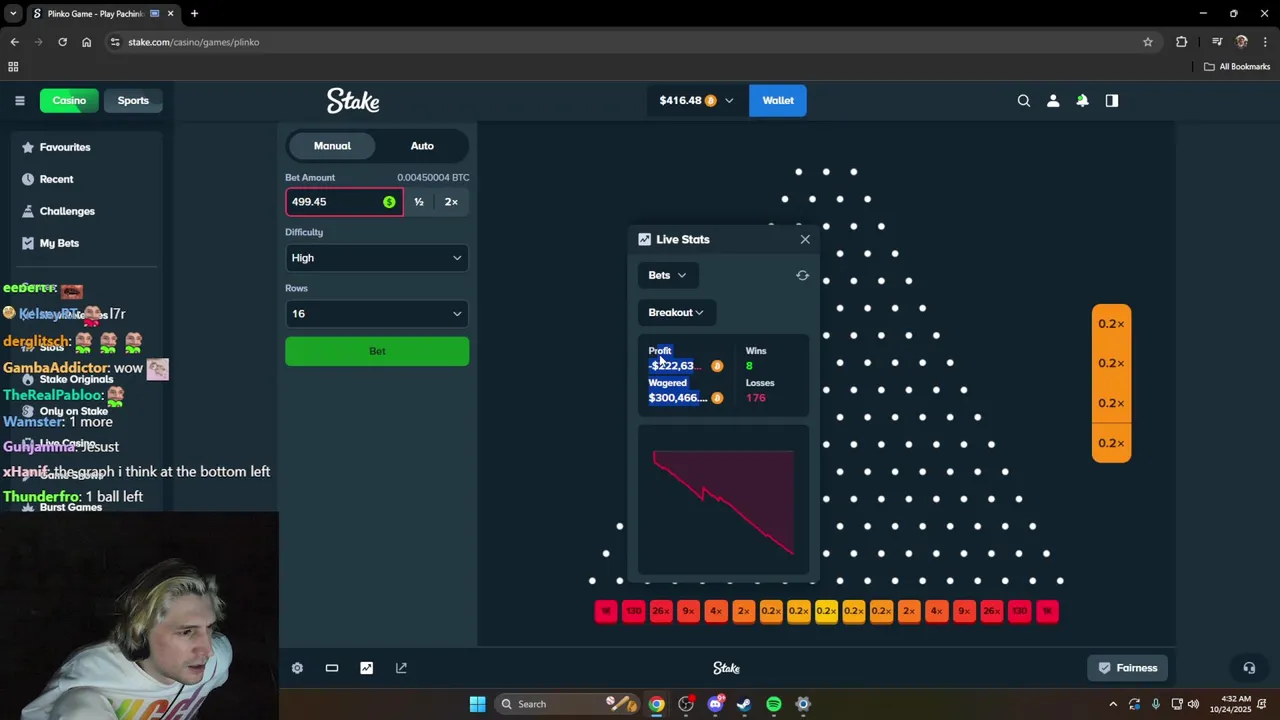Open Favourites in sidebar
1280x720 pixels.
(x=65, y=147)
